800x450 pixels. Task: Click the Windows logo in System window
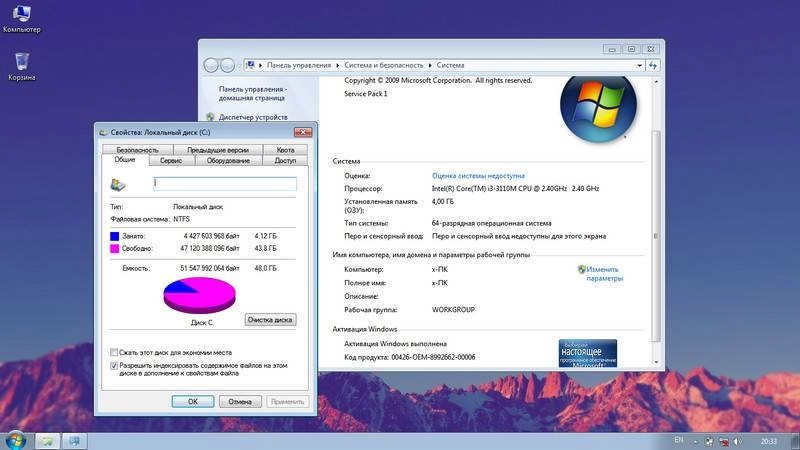click(598, 106)
